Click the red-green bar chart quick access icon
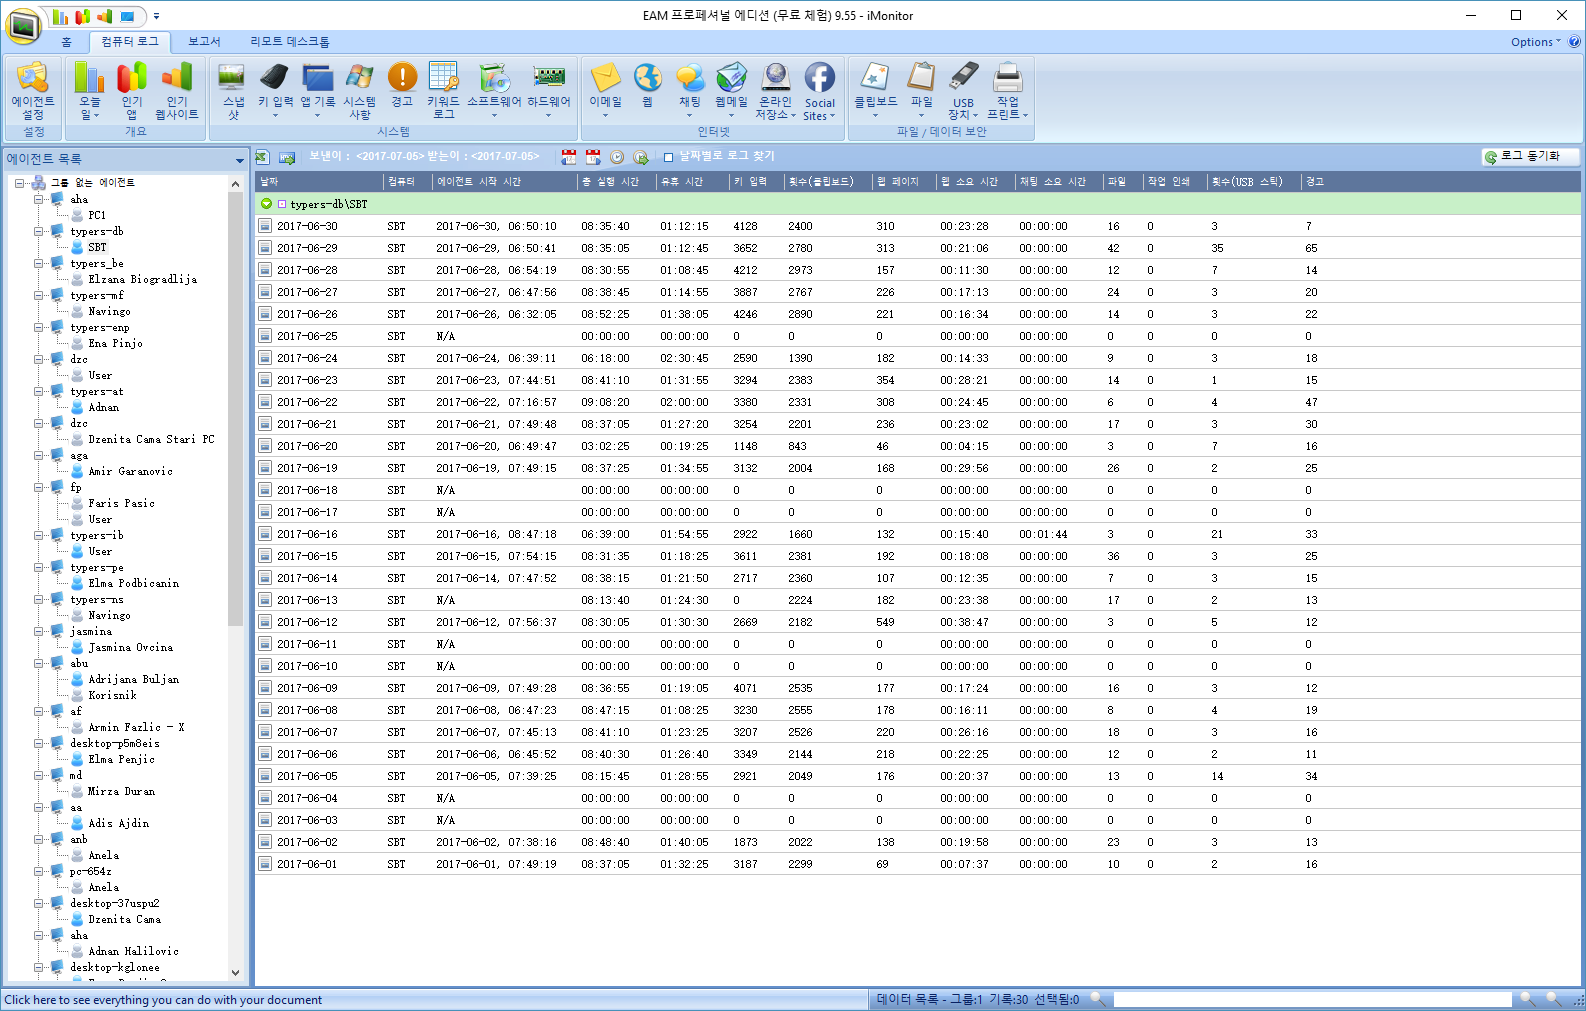Viewport: 1586px width, 1011px height. pos(83,16)
